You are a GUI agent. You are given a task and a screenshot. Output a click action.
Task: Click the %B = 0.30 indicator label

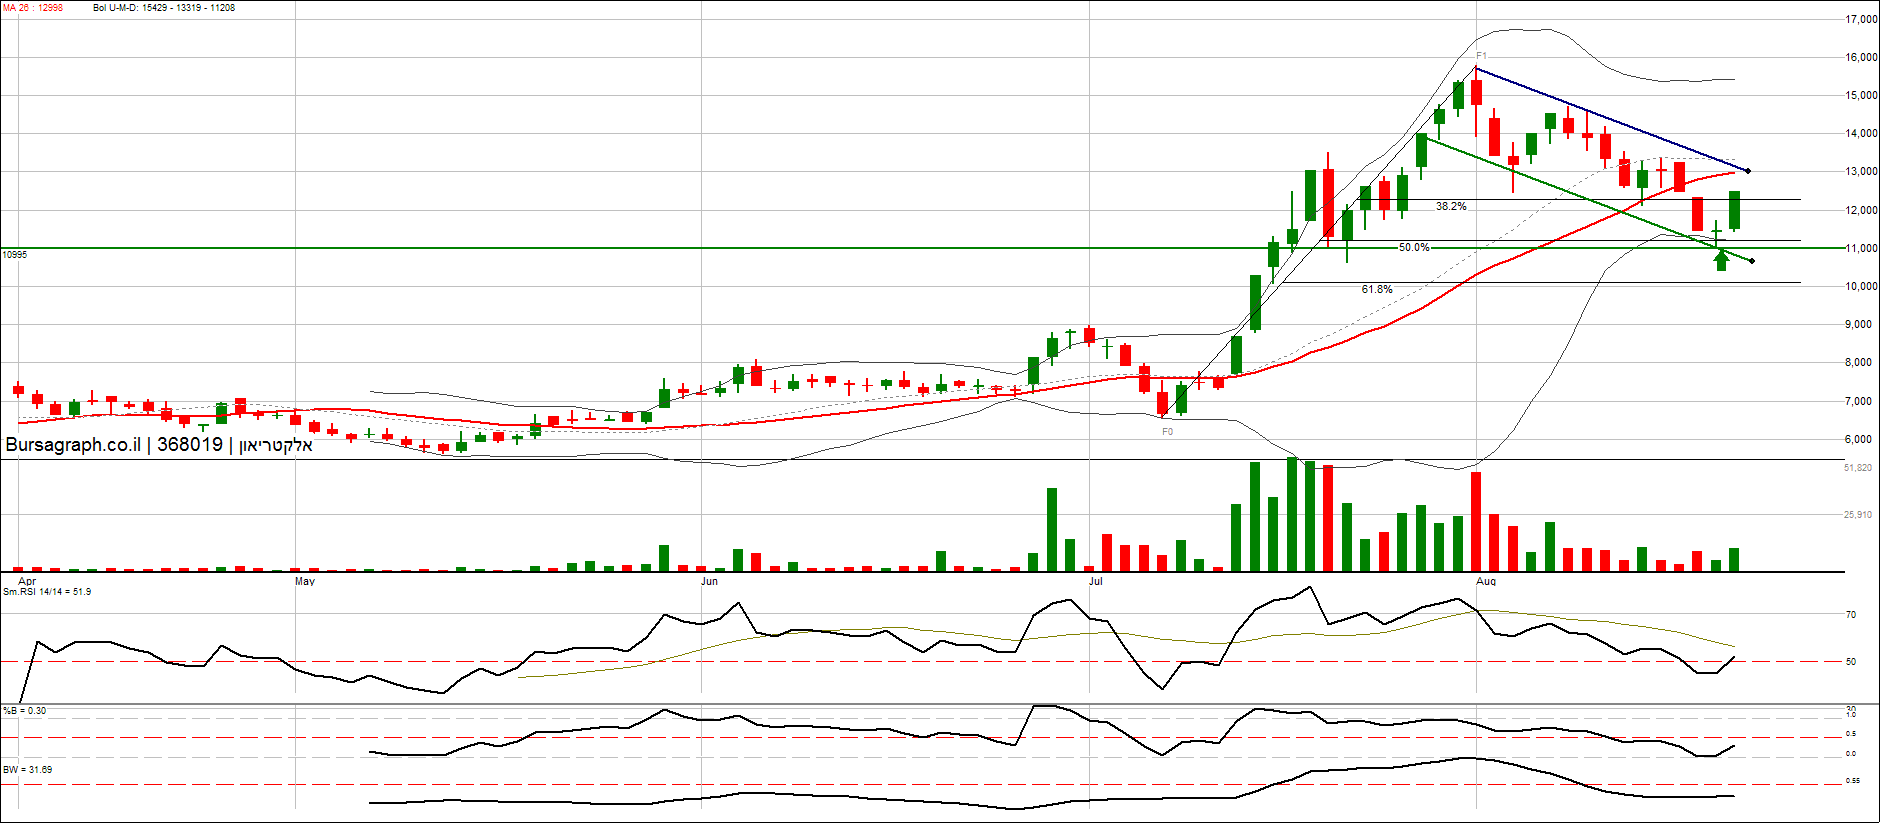click(x=25, y=711)
